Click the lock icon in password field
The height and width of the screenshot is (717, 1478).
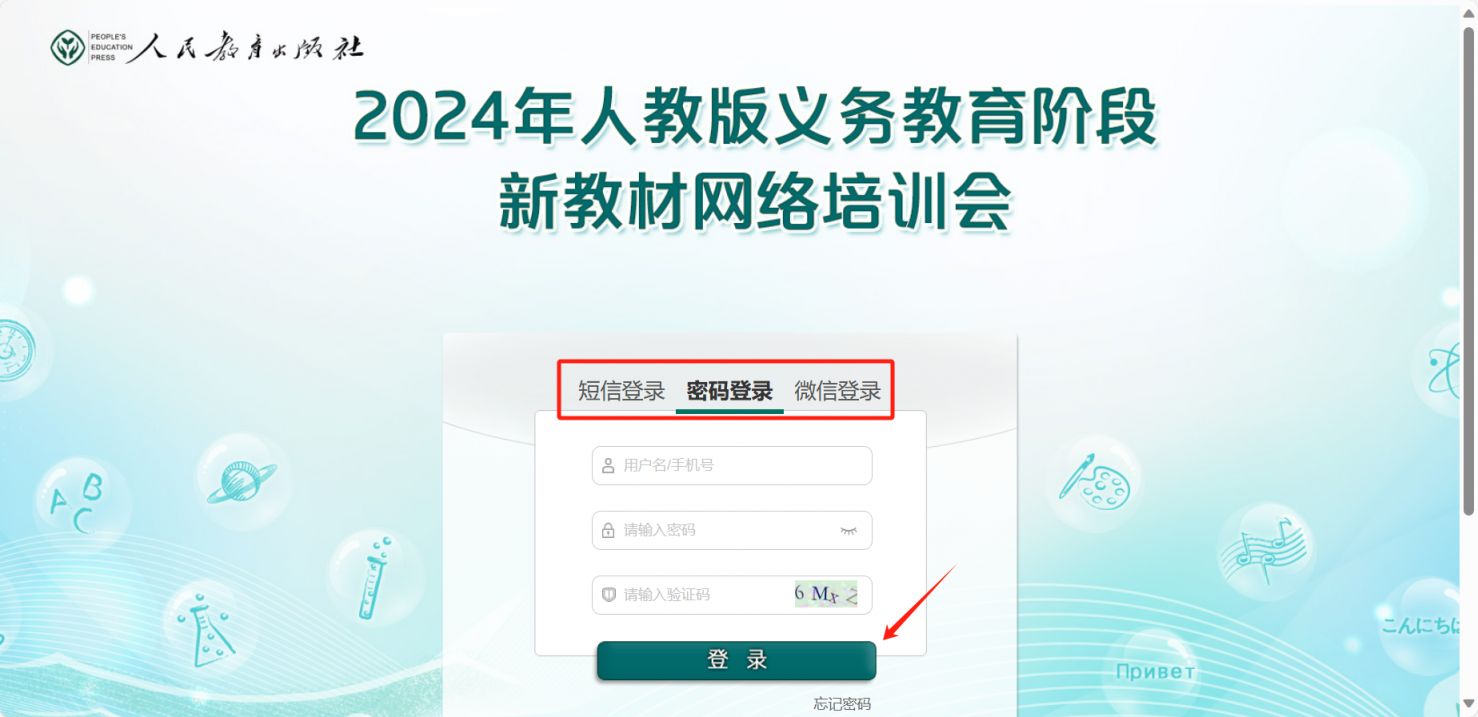(x=608, y=530)
